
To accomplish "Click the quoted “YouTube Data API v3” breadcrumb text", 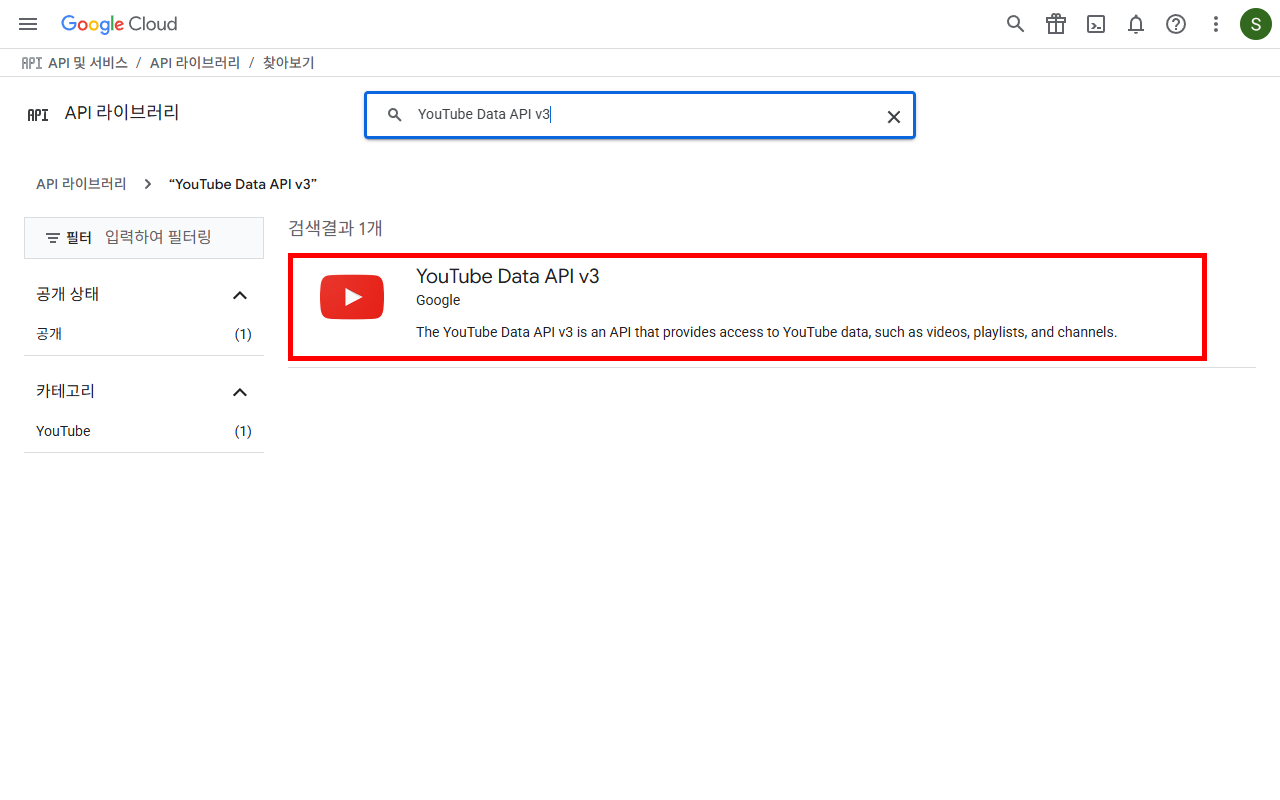I will (243, 184).
